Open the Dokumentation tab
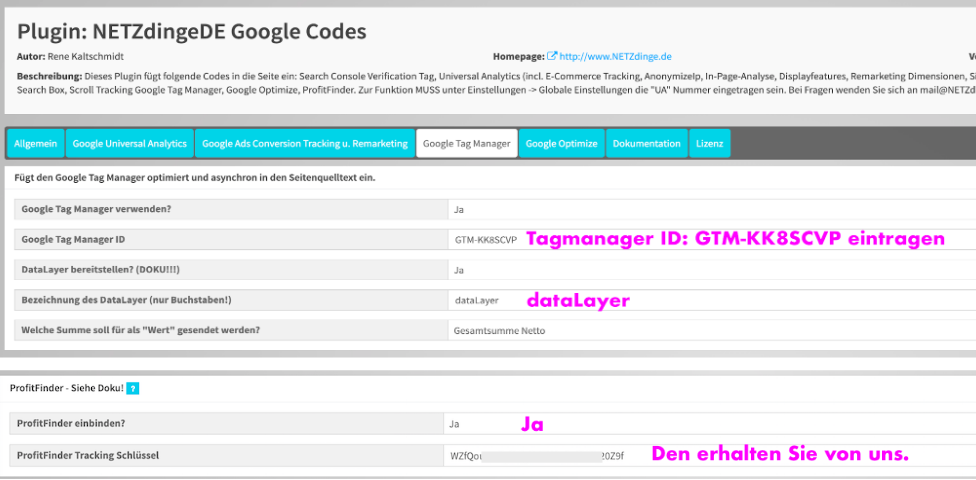 click(647, 144)
